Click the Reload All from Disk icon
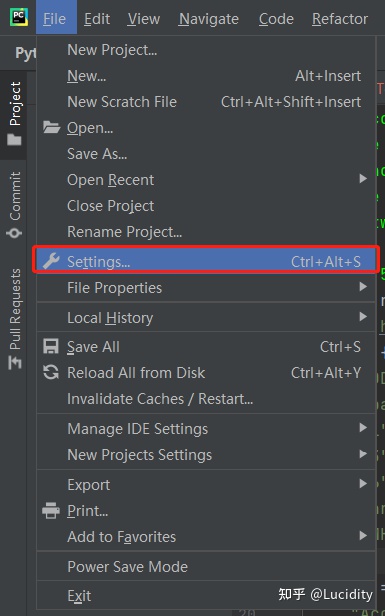The height and width of the screenshot is (616, 385). click(51, 372)
